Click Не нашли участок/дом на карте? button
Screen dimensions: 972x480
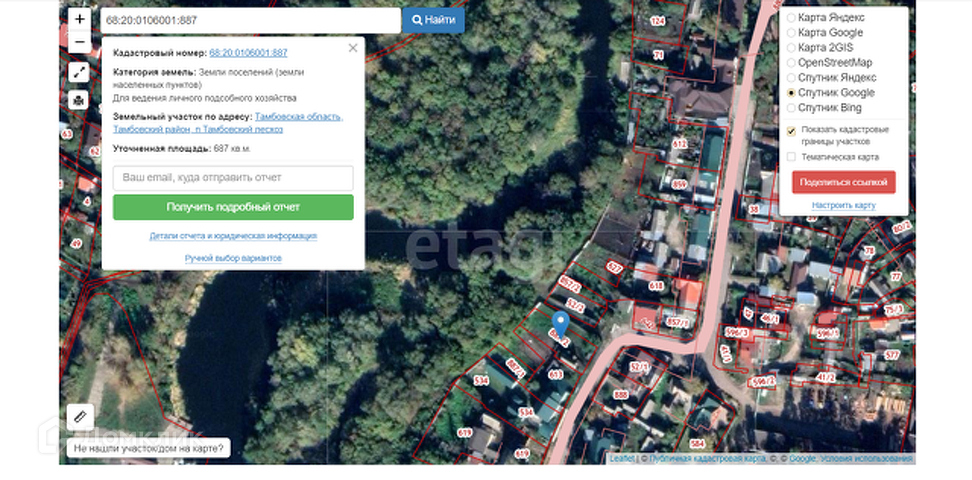click(148, 448)
